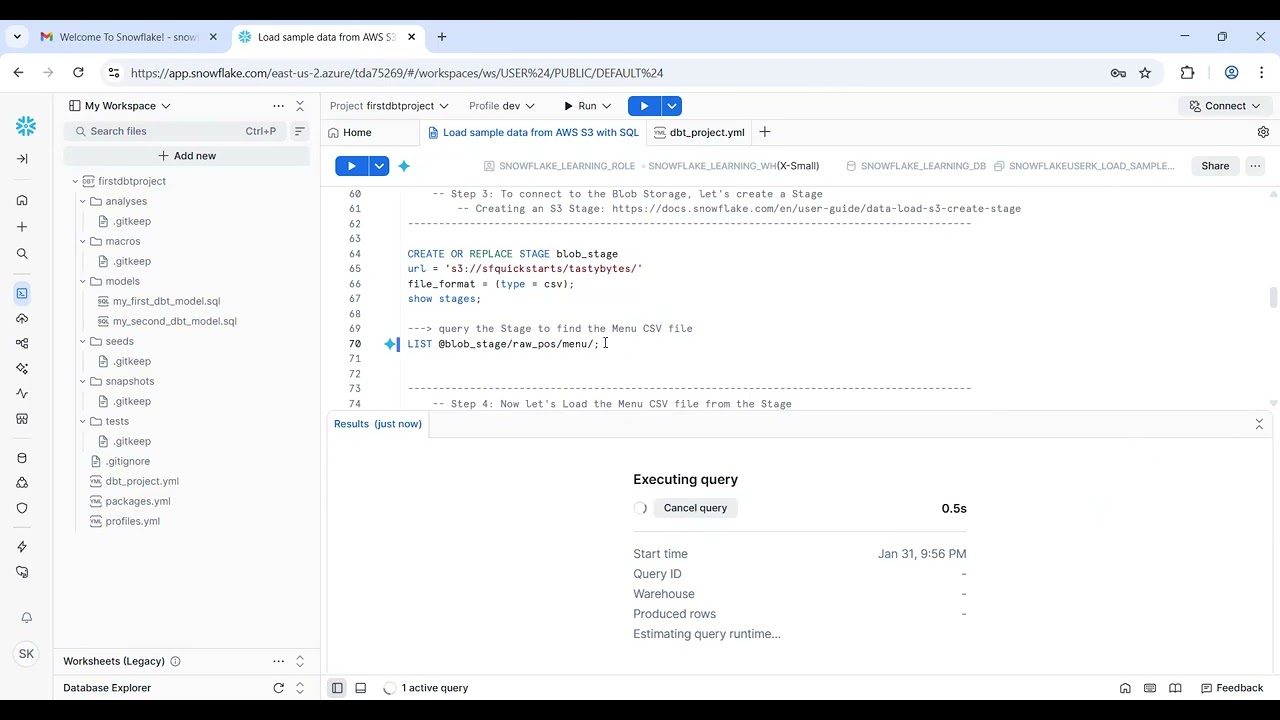Open the My Workspace dropdown
This screenshot has height=720, width=1280.
119,106
